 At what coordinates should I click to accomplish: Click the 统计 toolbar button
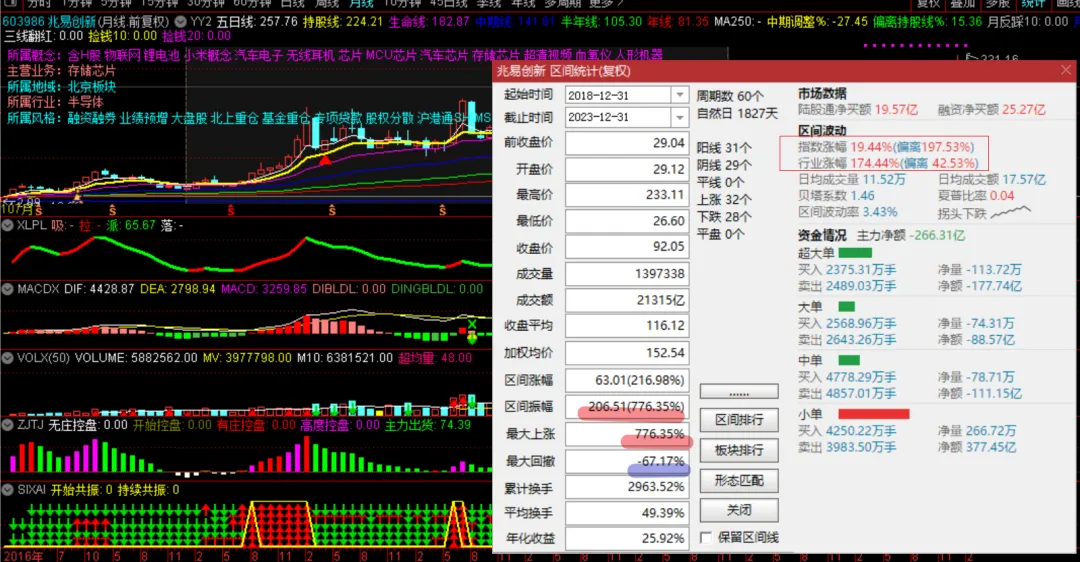[1033, 3]
